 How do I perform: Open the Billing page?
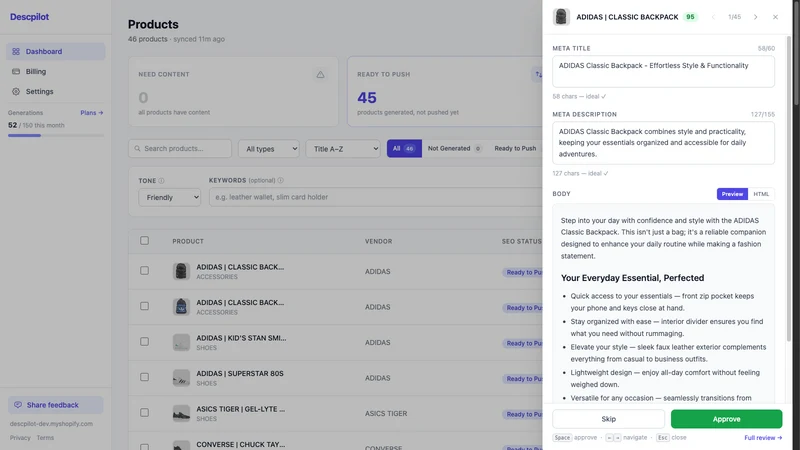click(x=56, y=71)
